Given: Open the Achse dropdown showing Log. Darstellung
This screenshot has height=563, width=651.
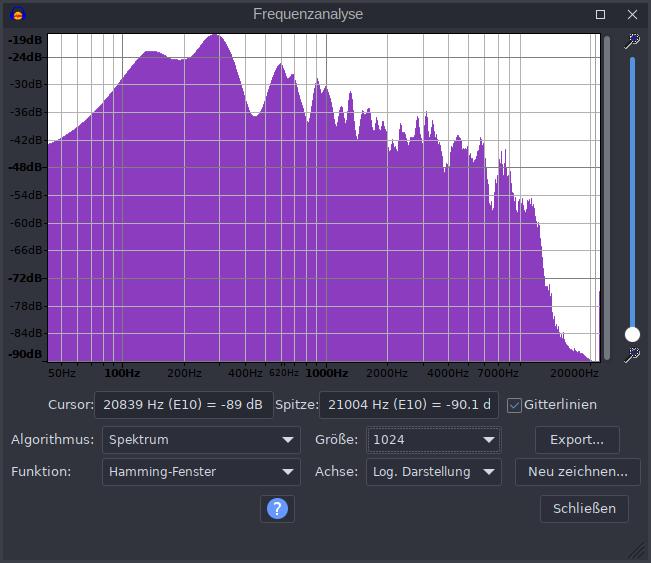Looking at the screenshot, I should tap(434, 472).
